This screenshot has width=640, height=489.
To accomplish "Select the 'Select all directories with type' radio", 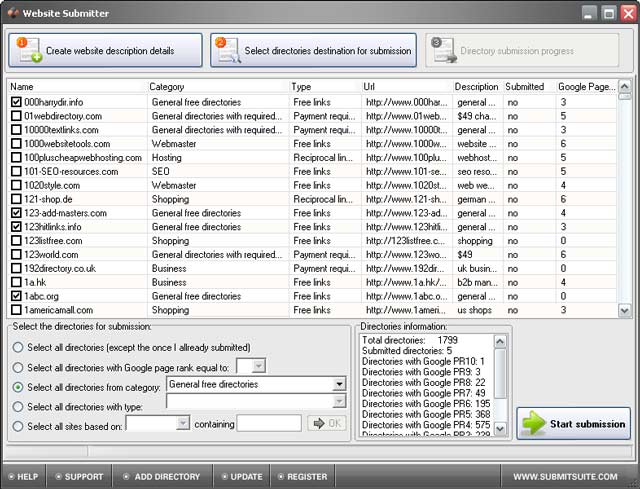I will (18, 405).
